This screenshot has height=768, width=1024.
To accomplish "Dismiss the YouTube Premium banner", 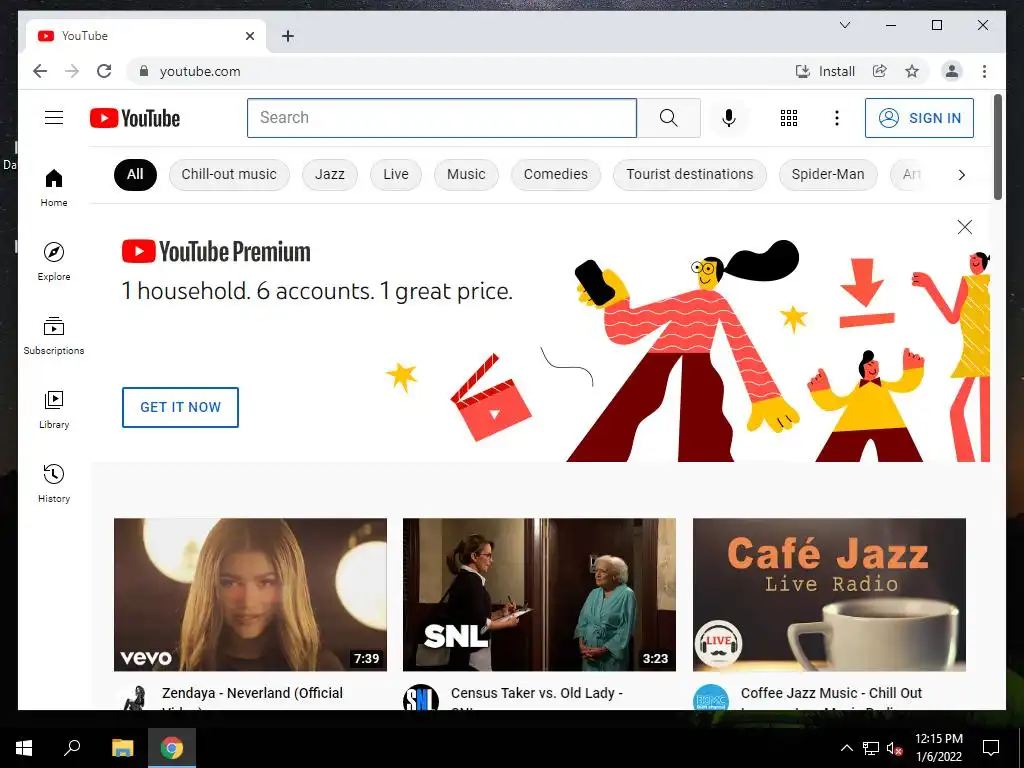I will pos(965,227).
